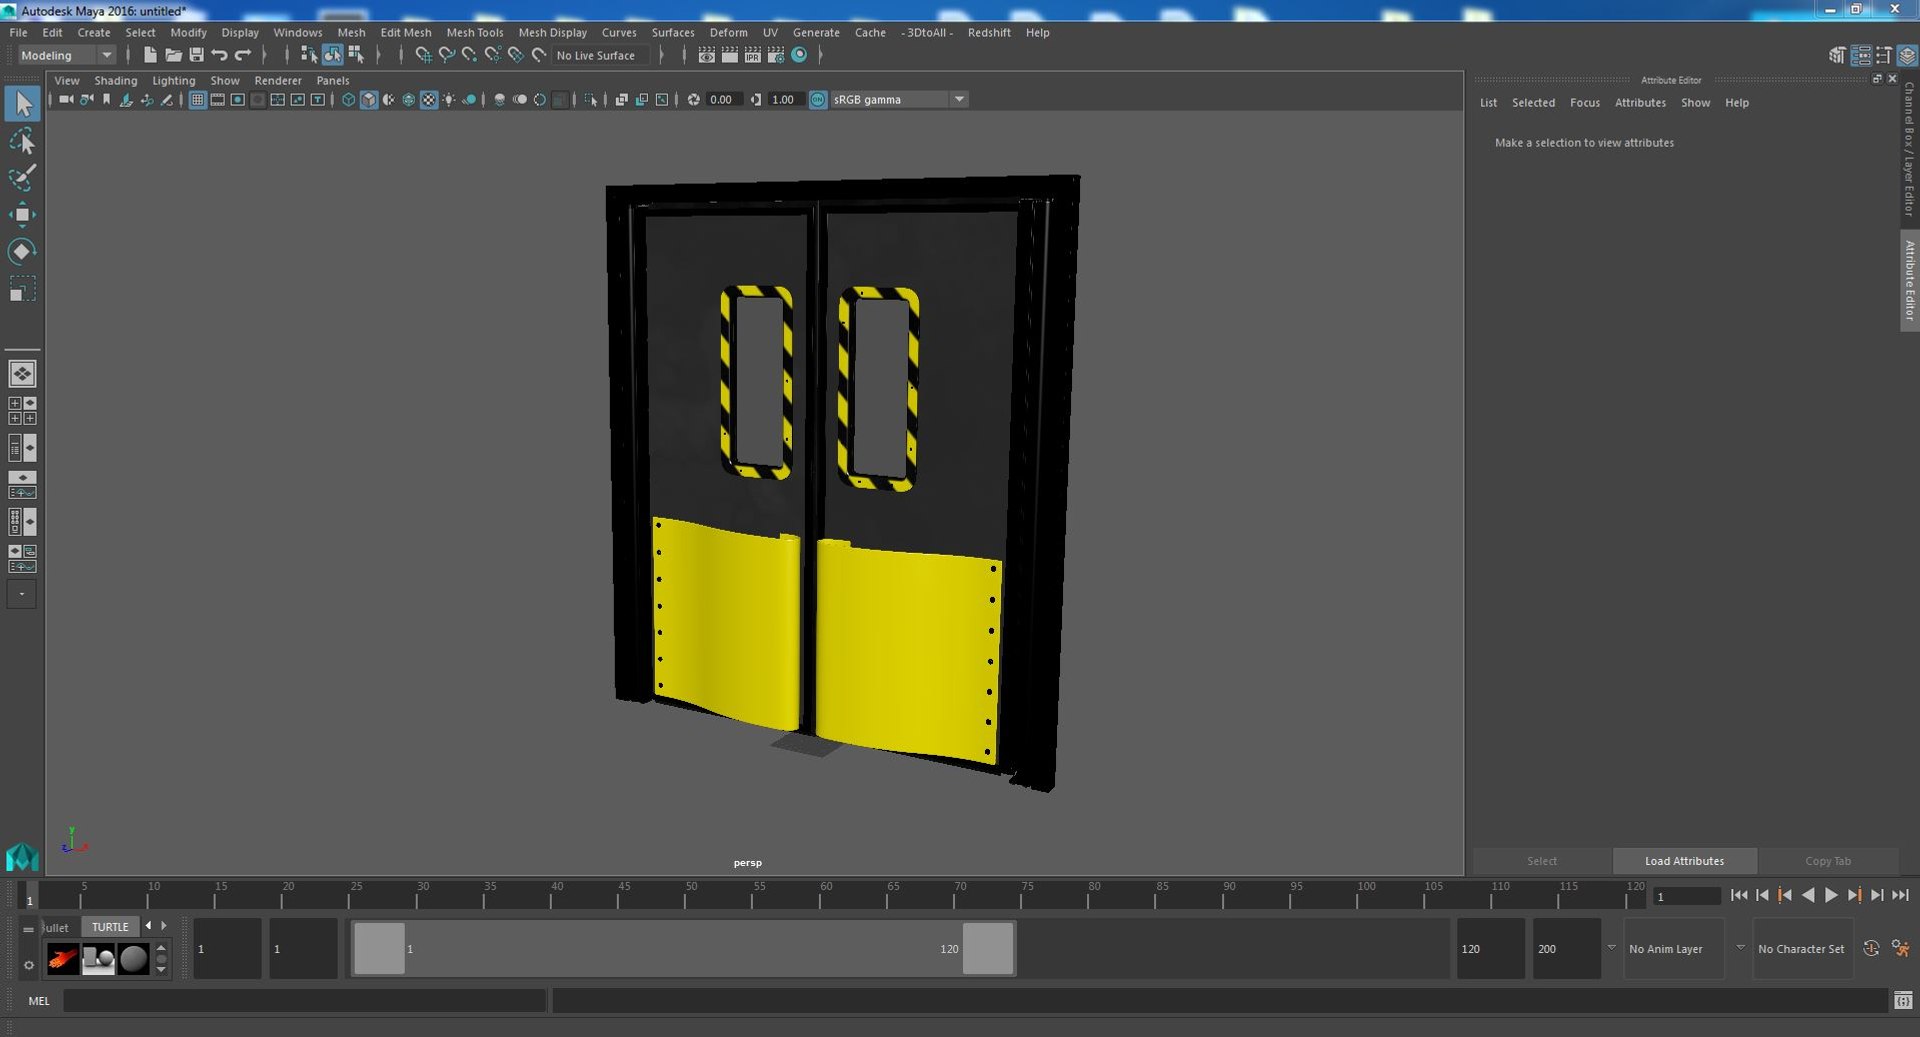Step to the next keyframe
The width and height of the screenshot is (1920, 1037).
coord(1854,895)
